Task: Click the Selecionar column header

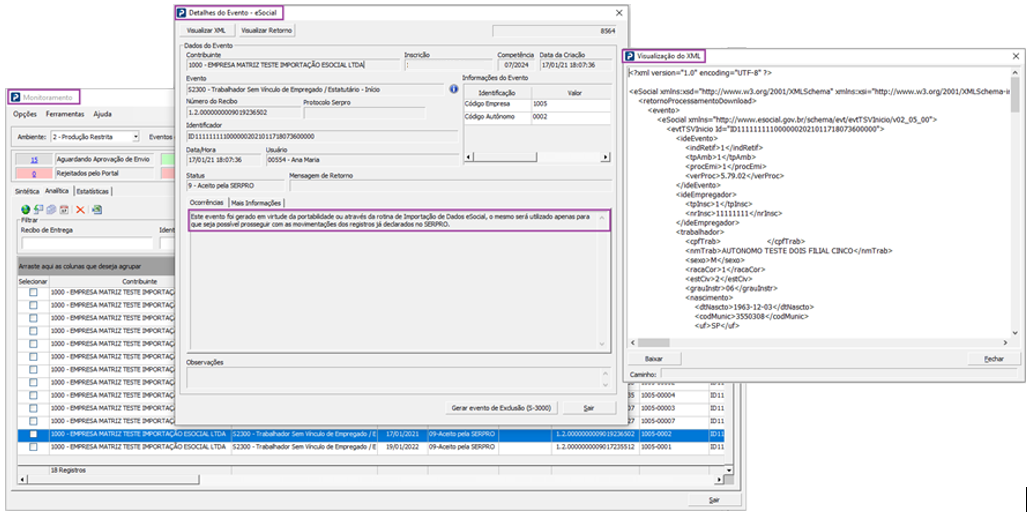Action: click(33, 281)
